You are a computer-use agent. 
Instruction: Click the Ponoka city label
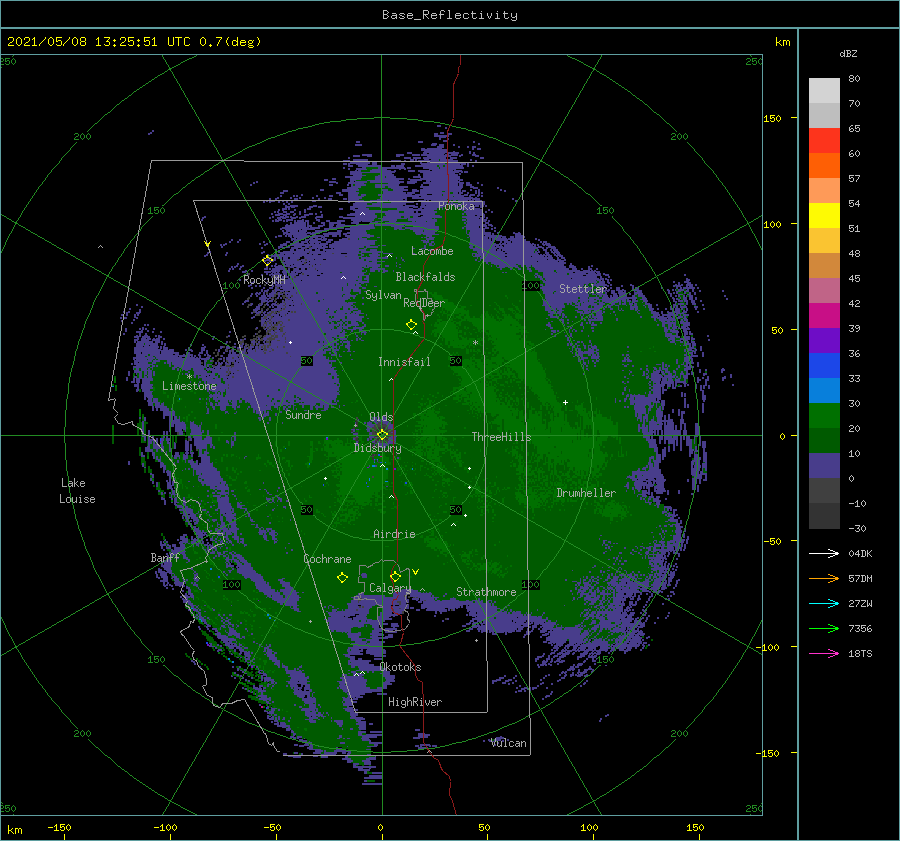[456, 206]
